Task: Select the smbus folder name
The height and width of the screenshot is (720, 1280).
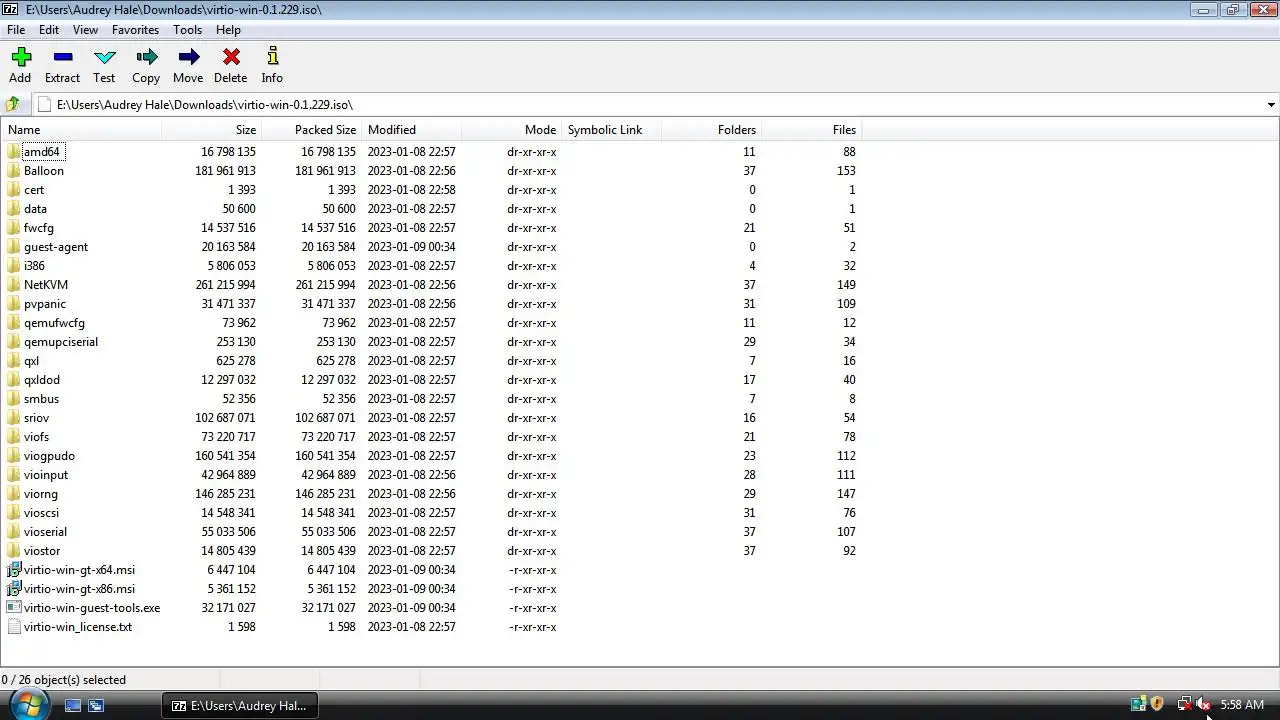Action: 41,399
